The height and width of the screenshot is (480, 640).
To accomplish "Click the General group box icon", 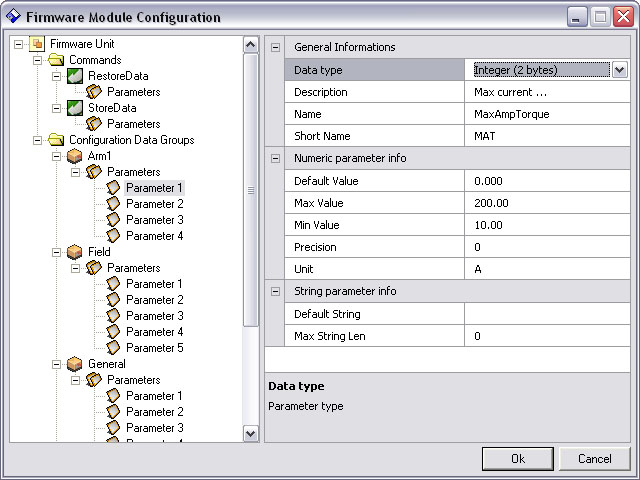I will click(x=75, y=364).
